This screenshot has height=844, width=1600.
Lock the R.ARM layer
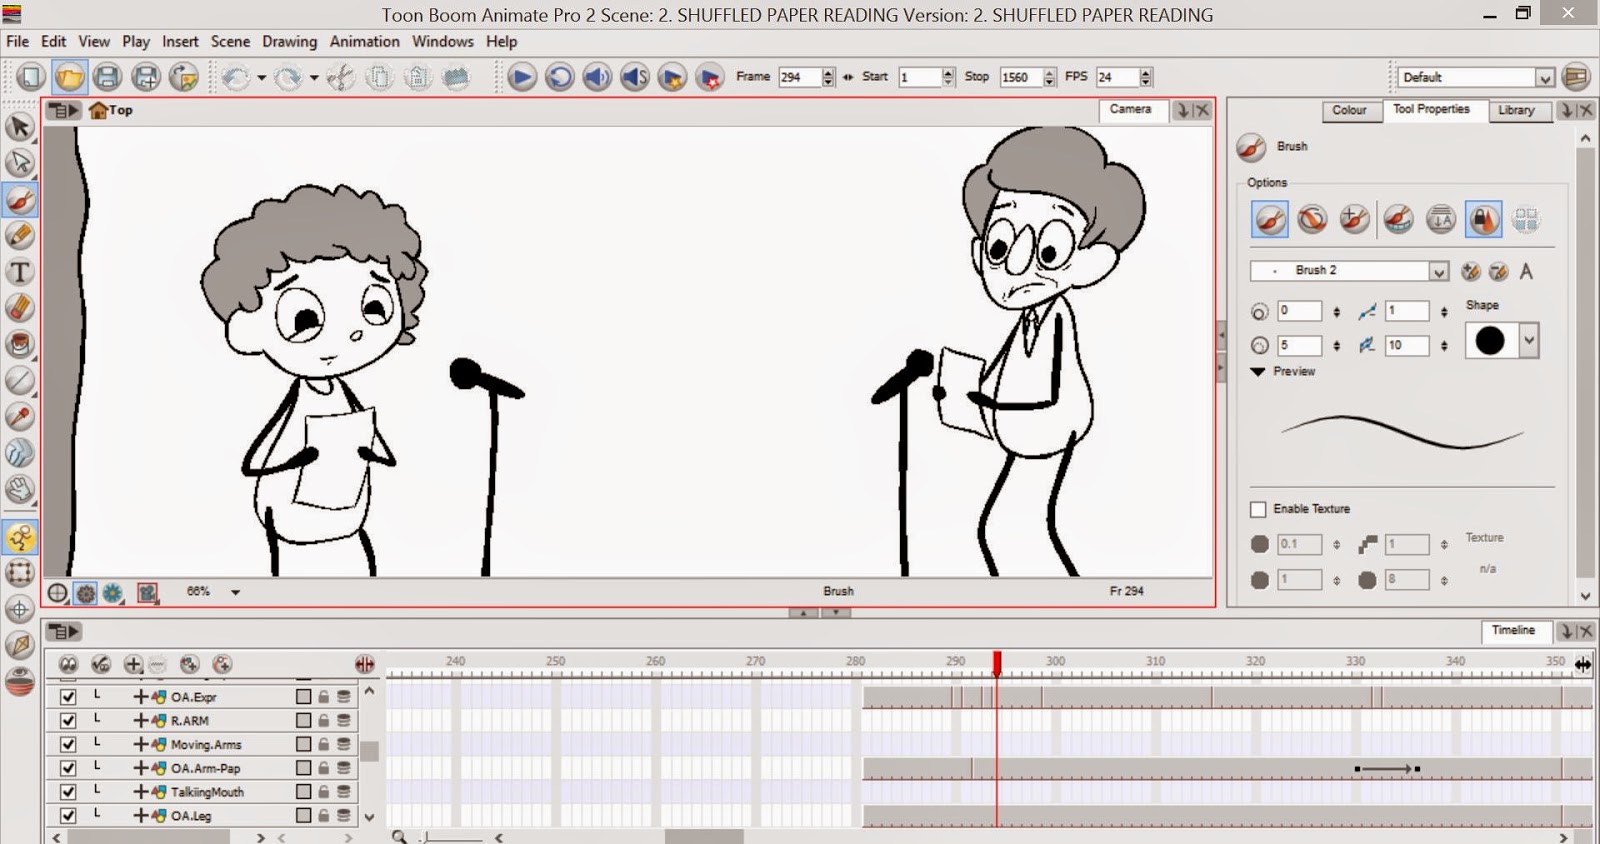coord(324,720)
